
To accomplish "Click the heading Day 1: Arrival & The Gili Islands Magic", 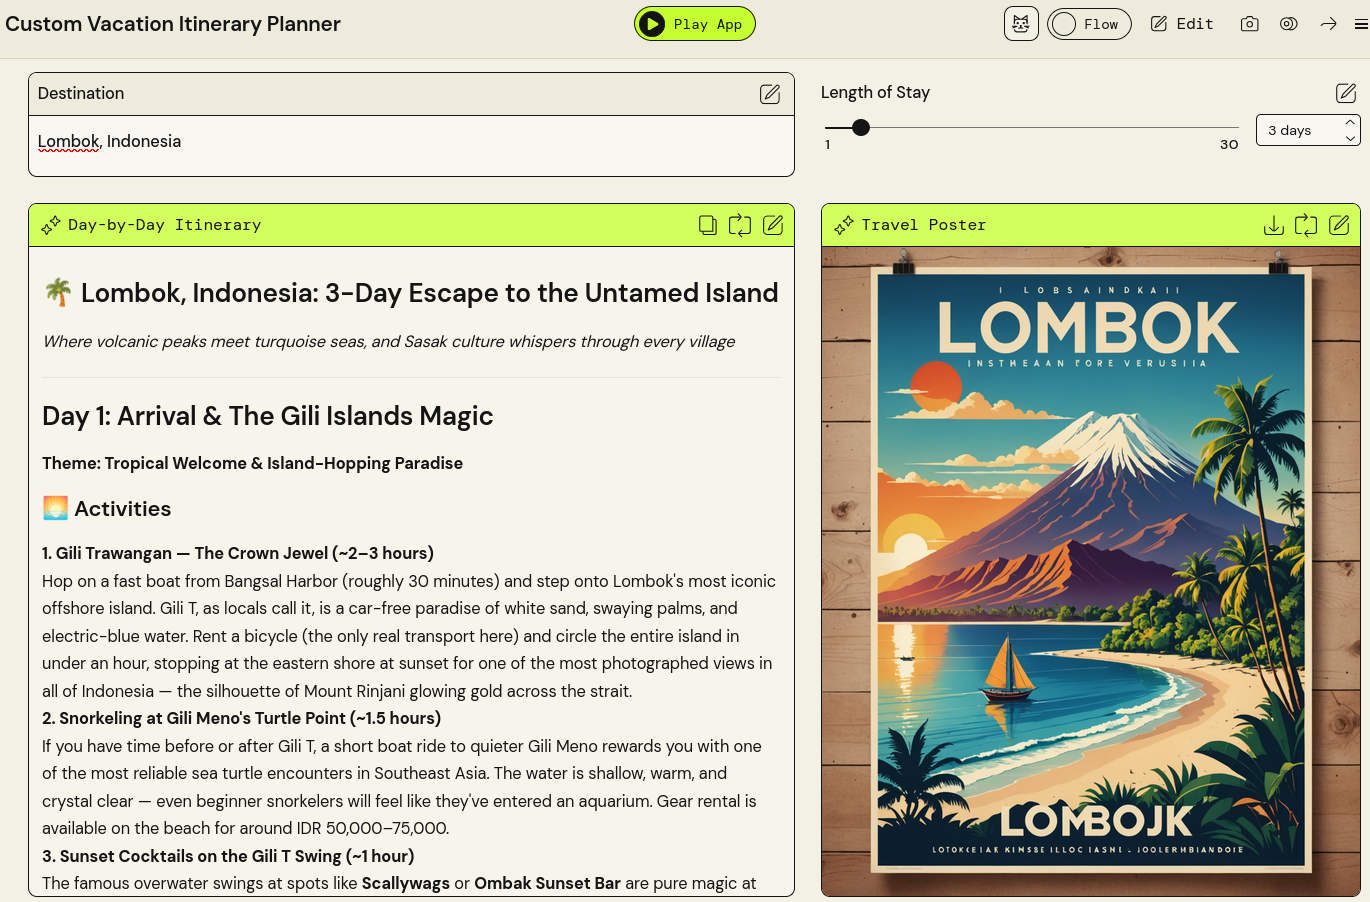I will point(268,416).
